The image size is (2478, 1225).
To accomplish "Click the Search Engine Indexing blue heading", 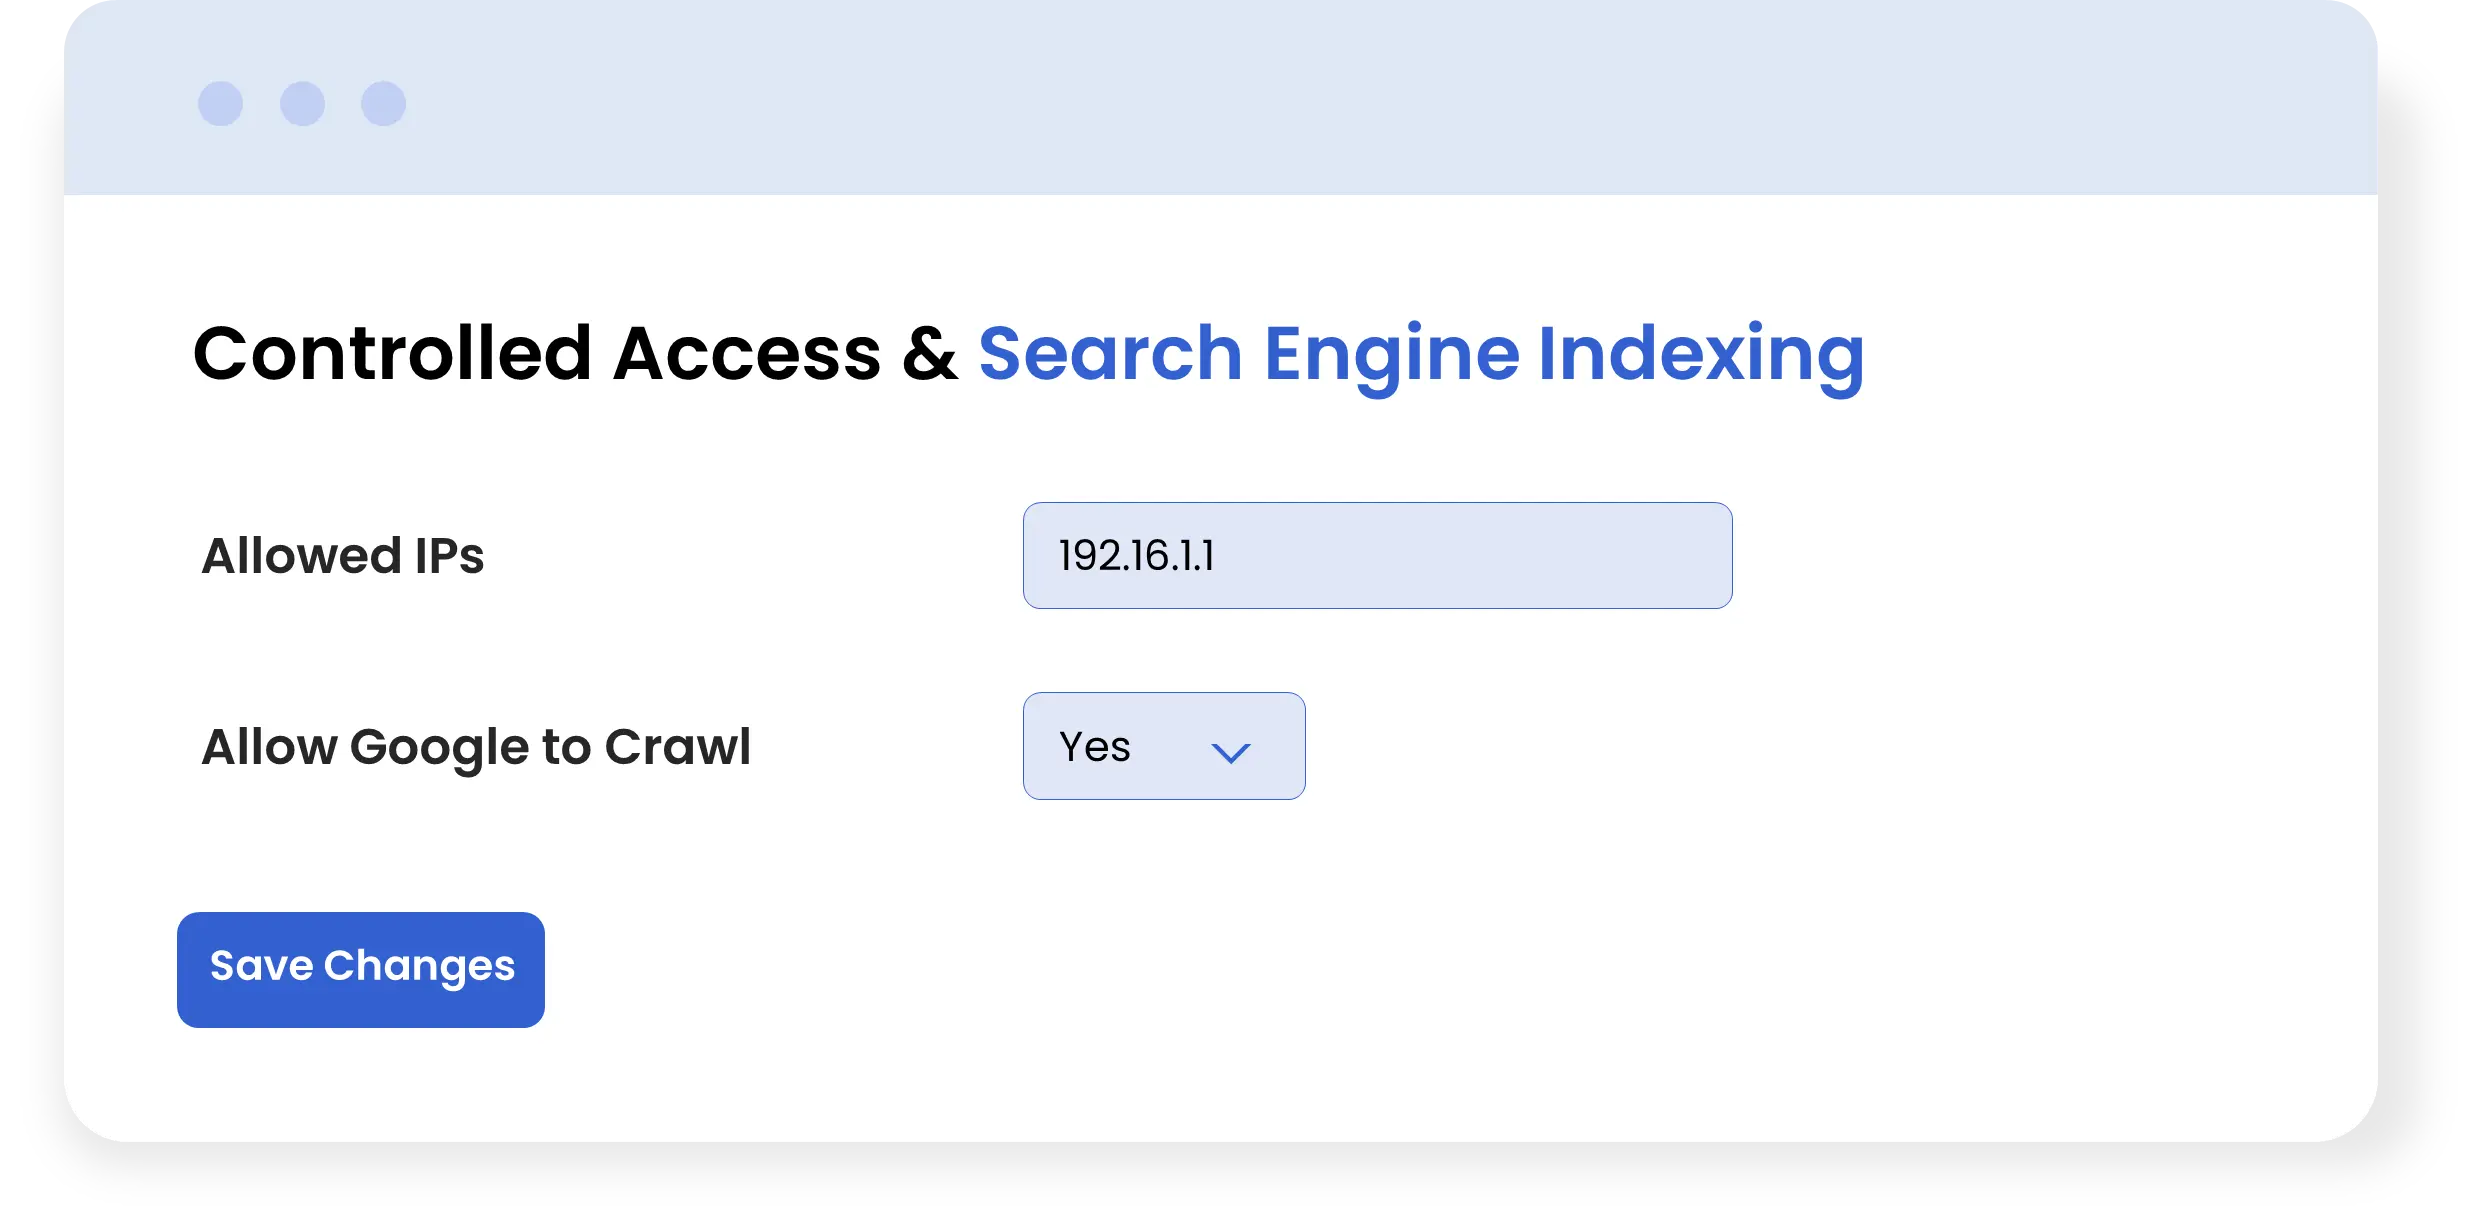I will (x=1420, y=355).
